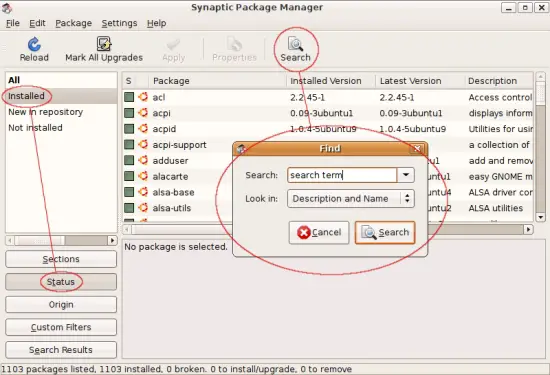
Task: Toggle the status box for adduser package
Action: click(x=129, y=160)
